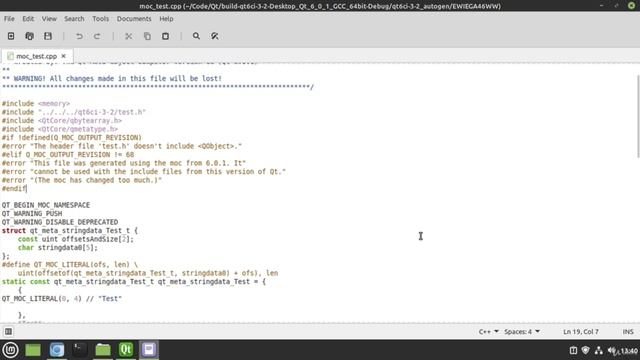Open terminal from taskbar

pyautogui.click(x=80, y=350)
